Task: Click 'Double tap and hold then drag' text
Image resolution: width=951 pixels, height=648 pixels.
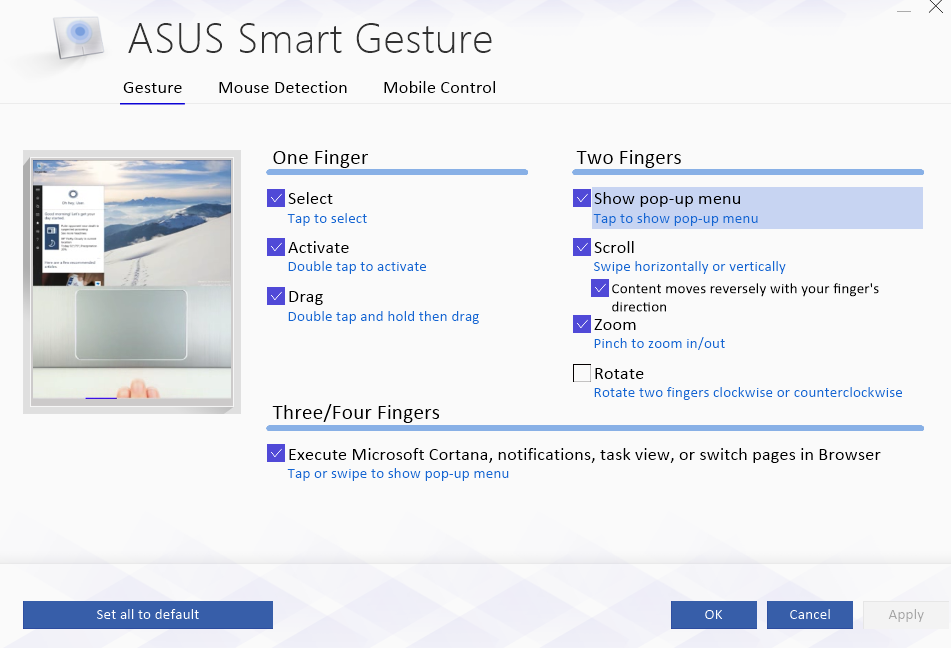Action: (x=383, y=316)
